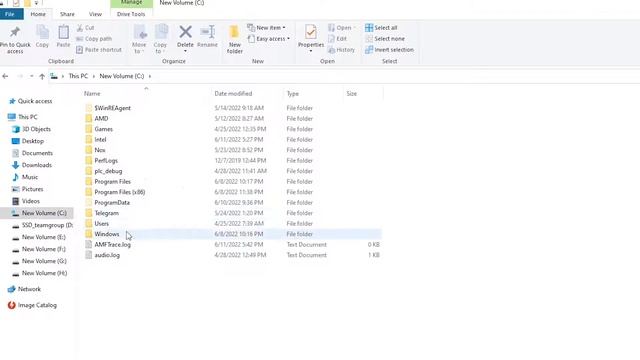
Task: Click the up one level arrow
Action: point(42,76)
